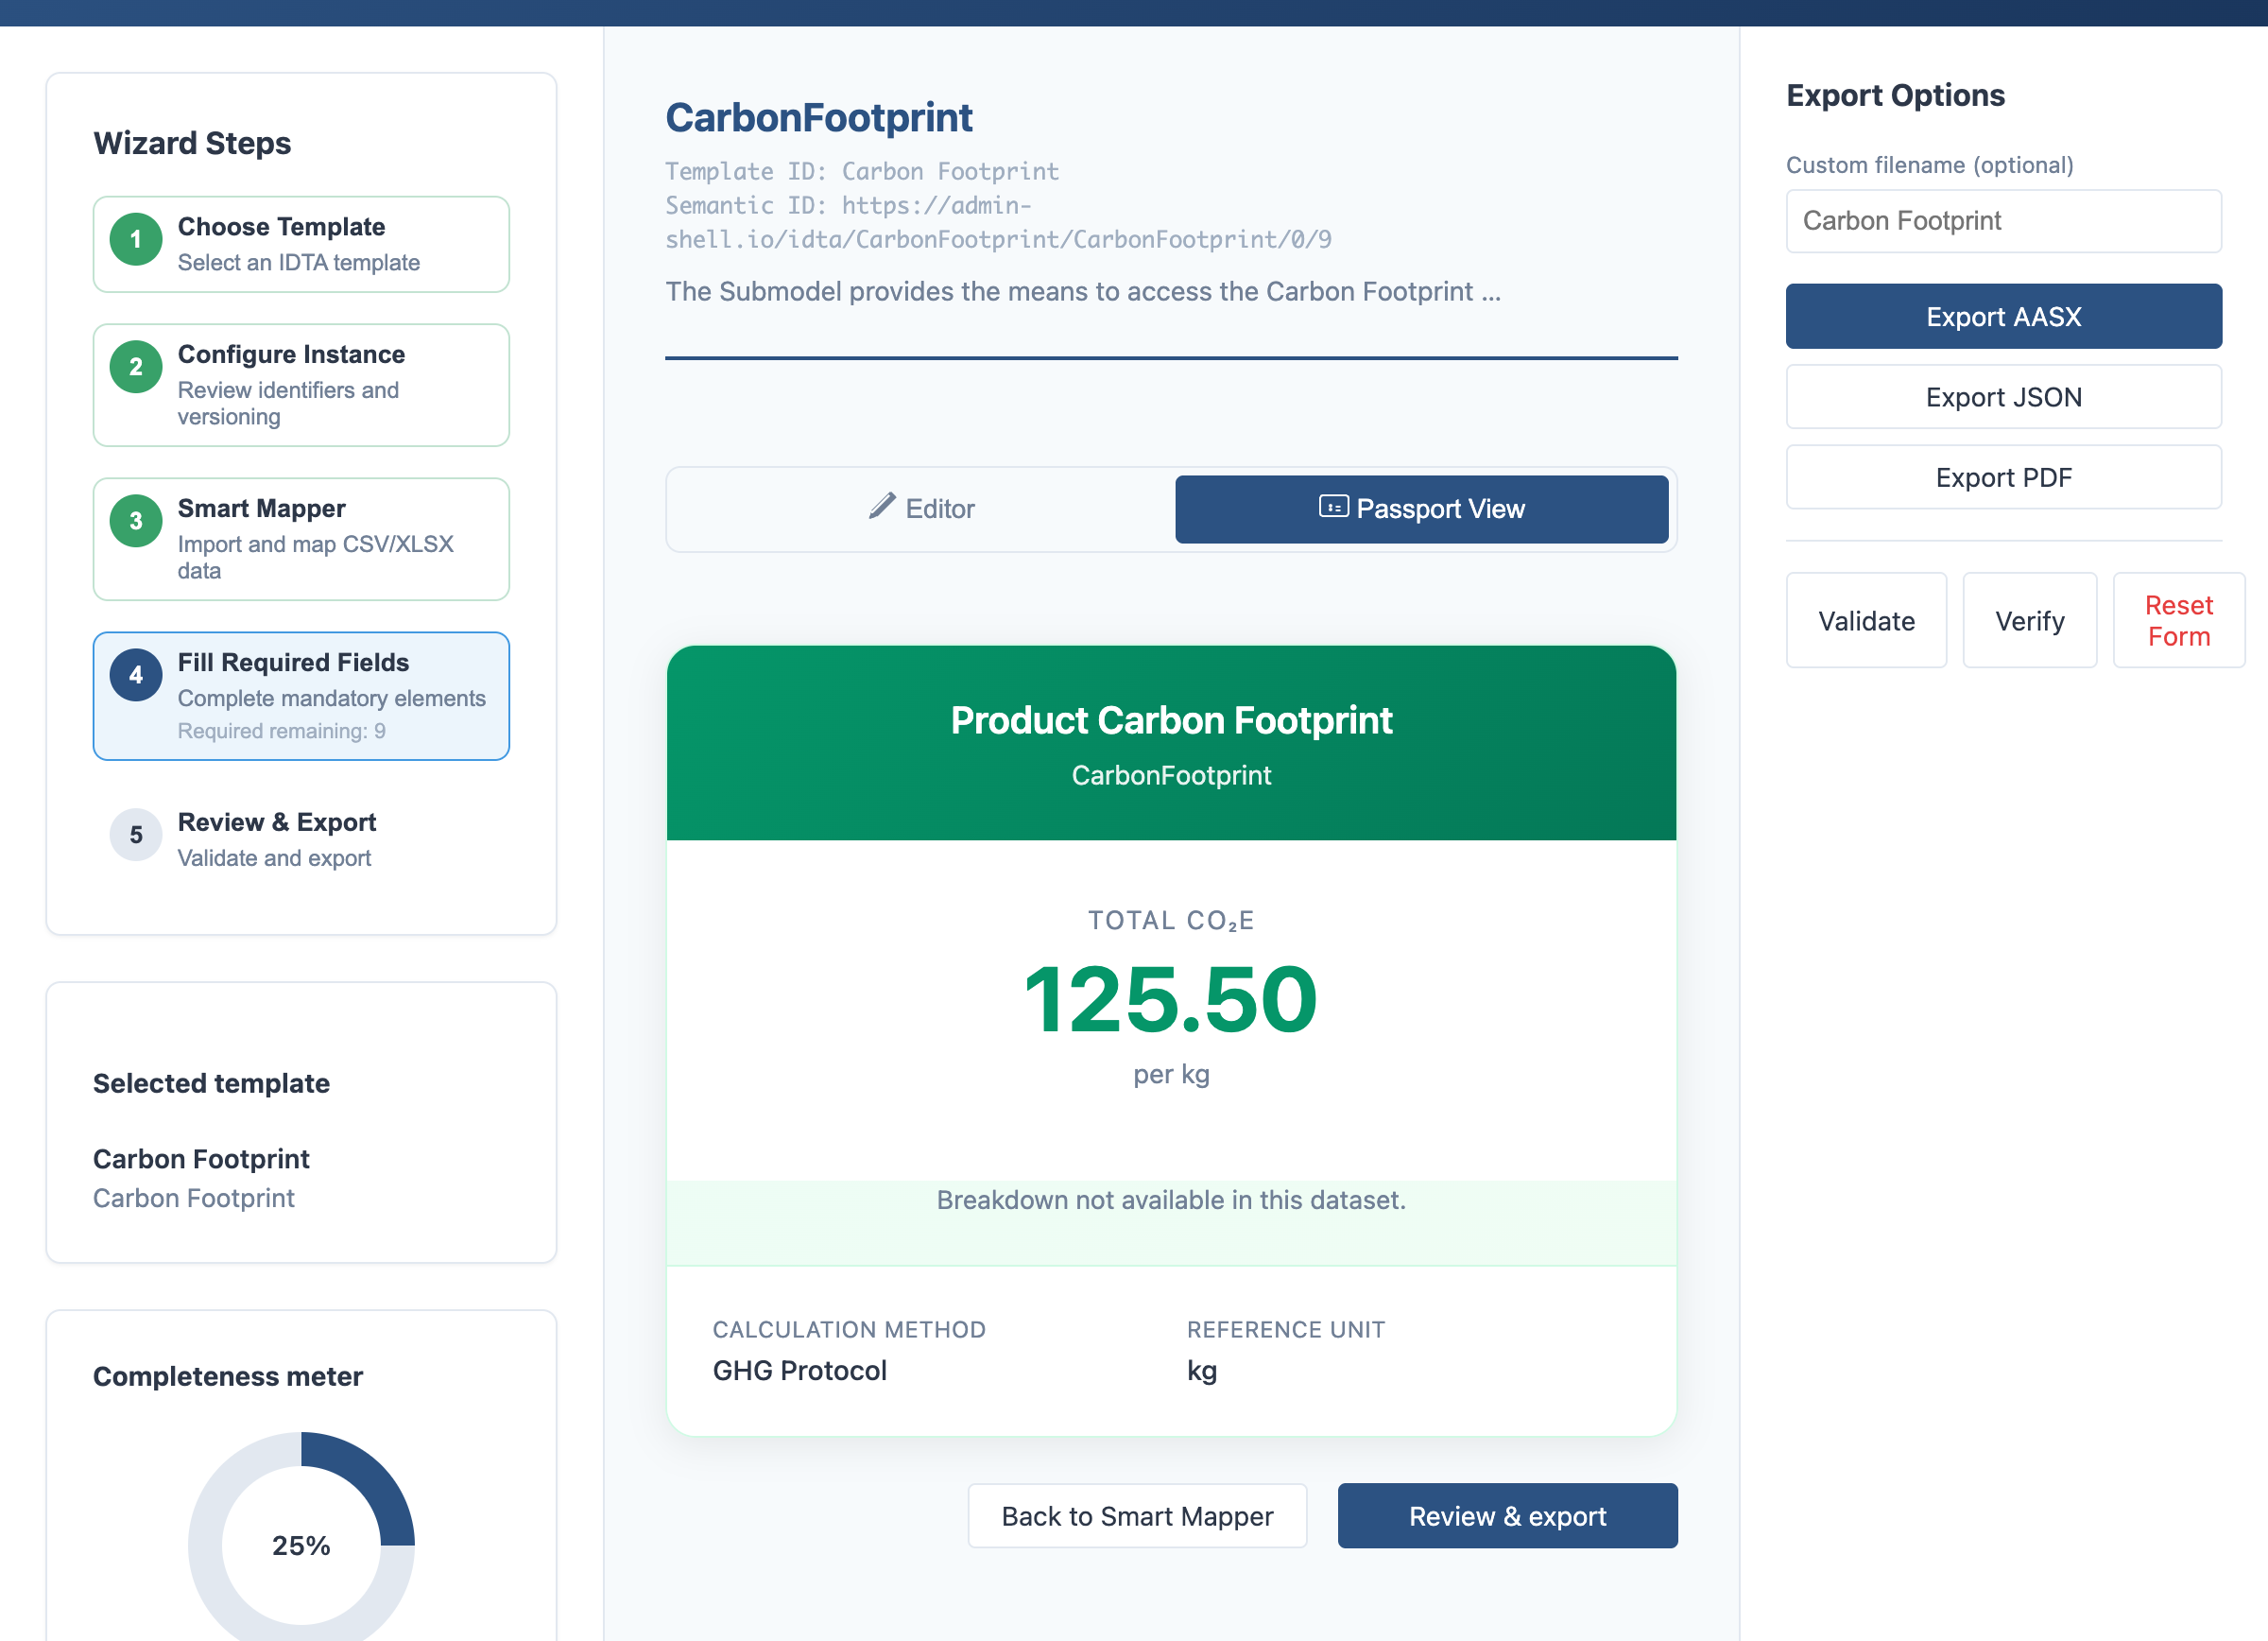The width and height of the screenshot is (2268, 1641).
Task: Click the step 5 gray circle badge
Action: coord(136,835)
